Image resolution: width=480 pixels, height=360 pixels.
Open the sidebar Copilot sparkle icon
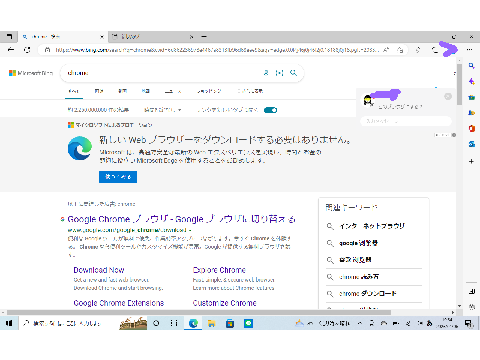[x=471, y=81]
